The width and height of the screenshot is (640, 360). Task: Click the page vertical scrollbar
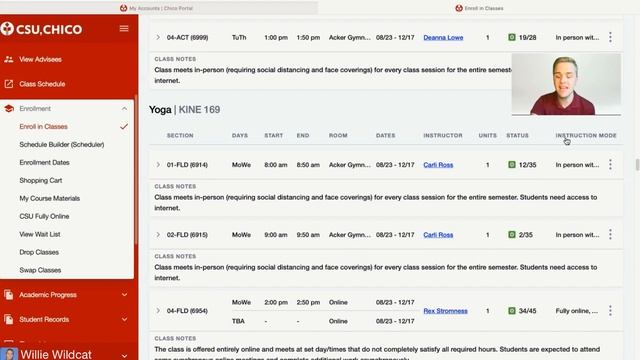coord(637,164)
